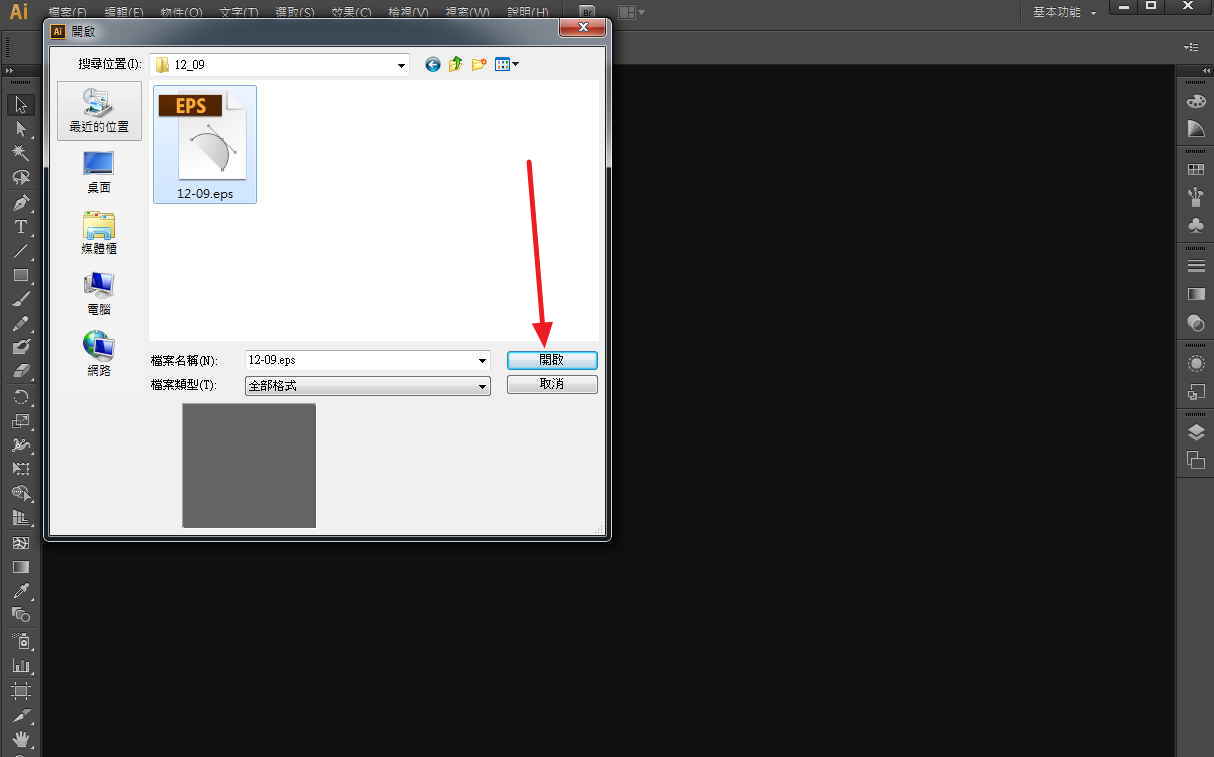
Task: Open the Graphic Styles panel icon
Action: coord(1195,391)
